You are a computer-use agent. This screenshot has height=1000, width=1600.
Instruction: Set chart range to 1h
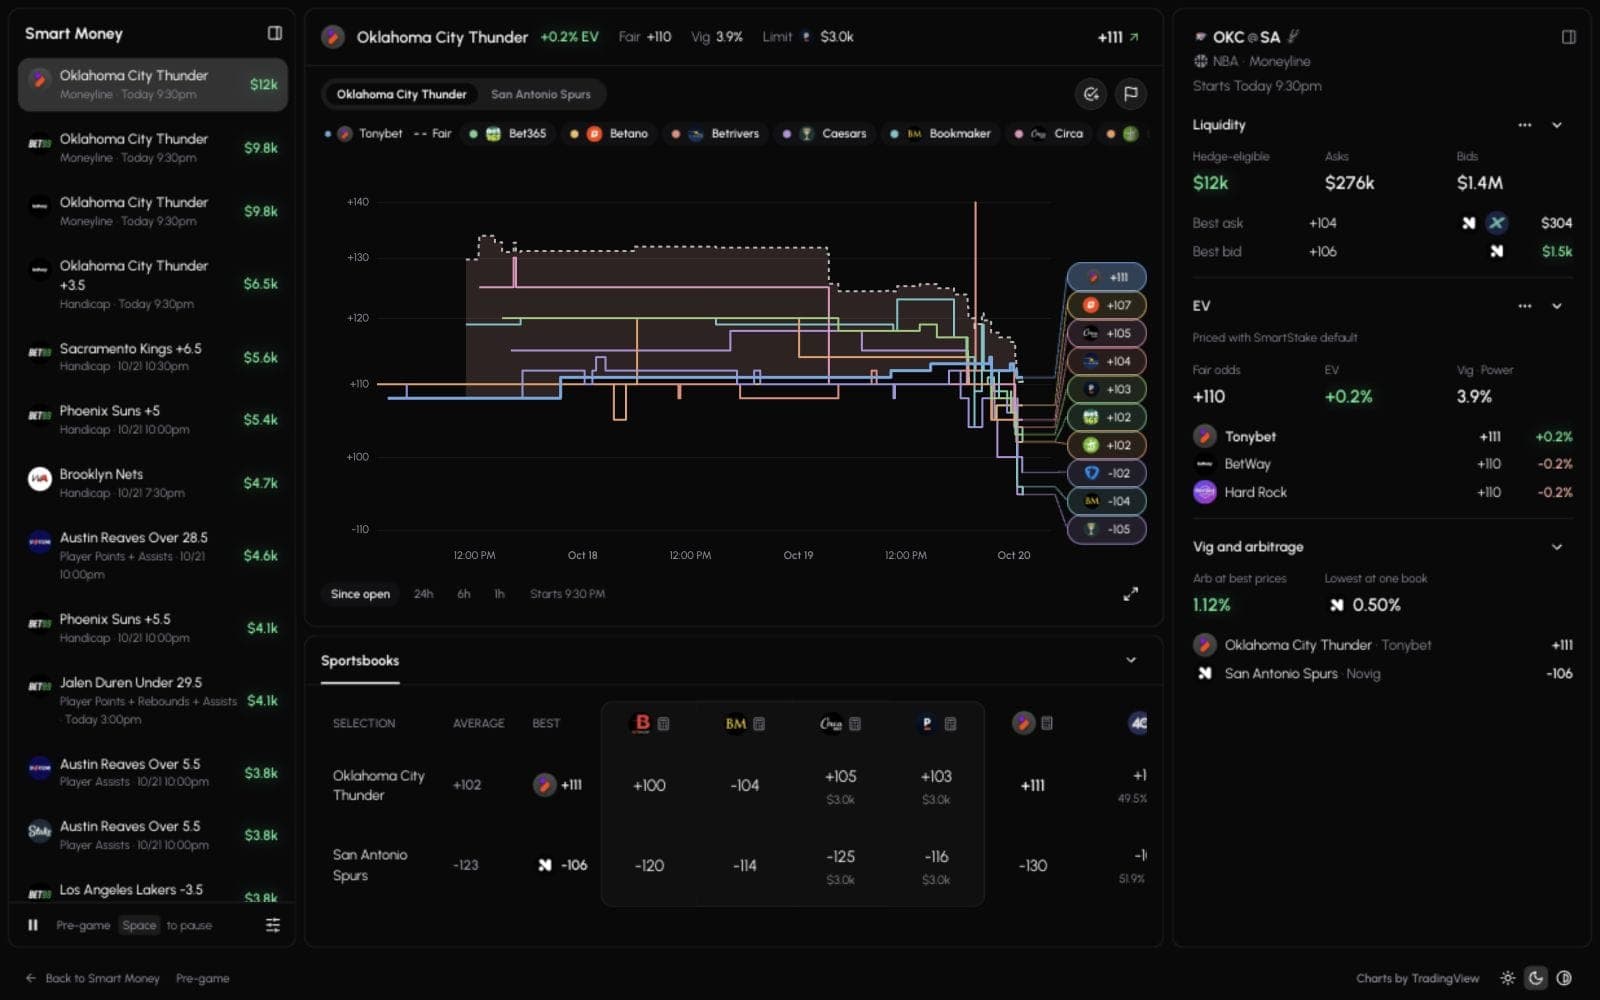pyautogui.click(x=499, y=594)
